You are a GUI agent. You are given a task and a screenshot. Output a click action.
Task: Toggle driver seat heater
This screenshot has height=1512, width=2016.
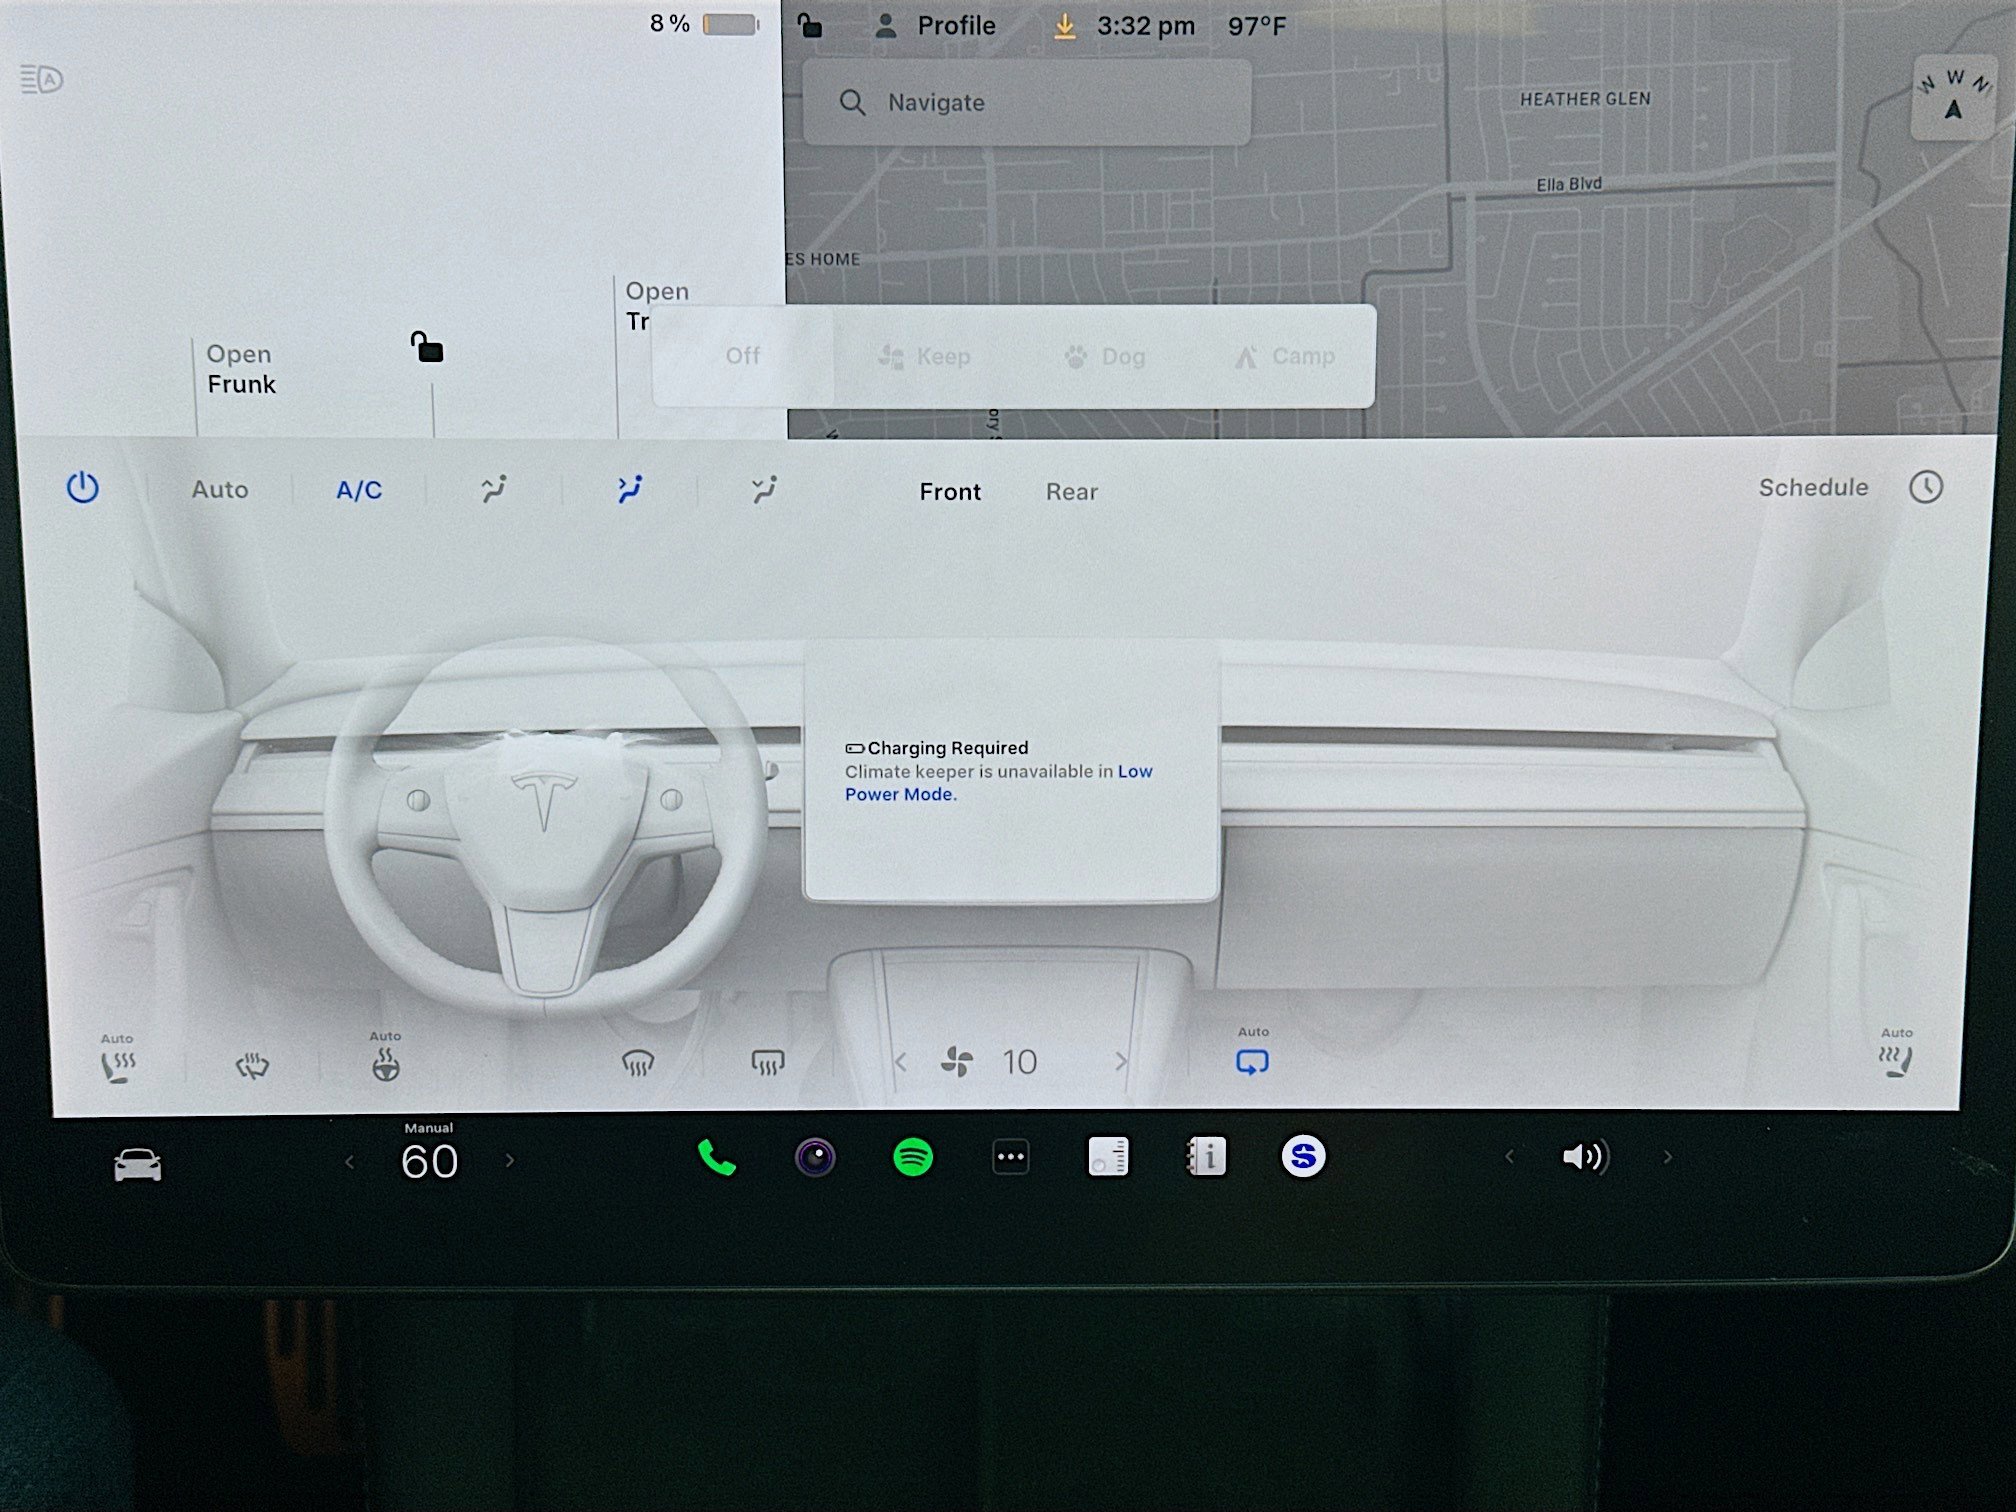pos(118,1065)
